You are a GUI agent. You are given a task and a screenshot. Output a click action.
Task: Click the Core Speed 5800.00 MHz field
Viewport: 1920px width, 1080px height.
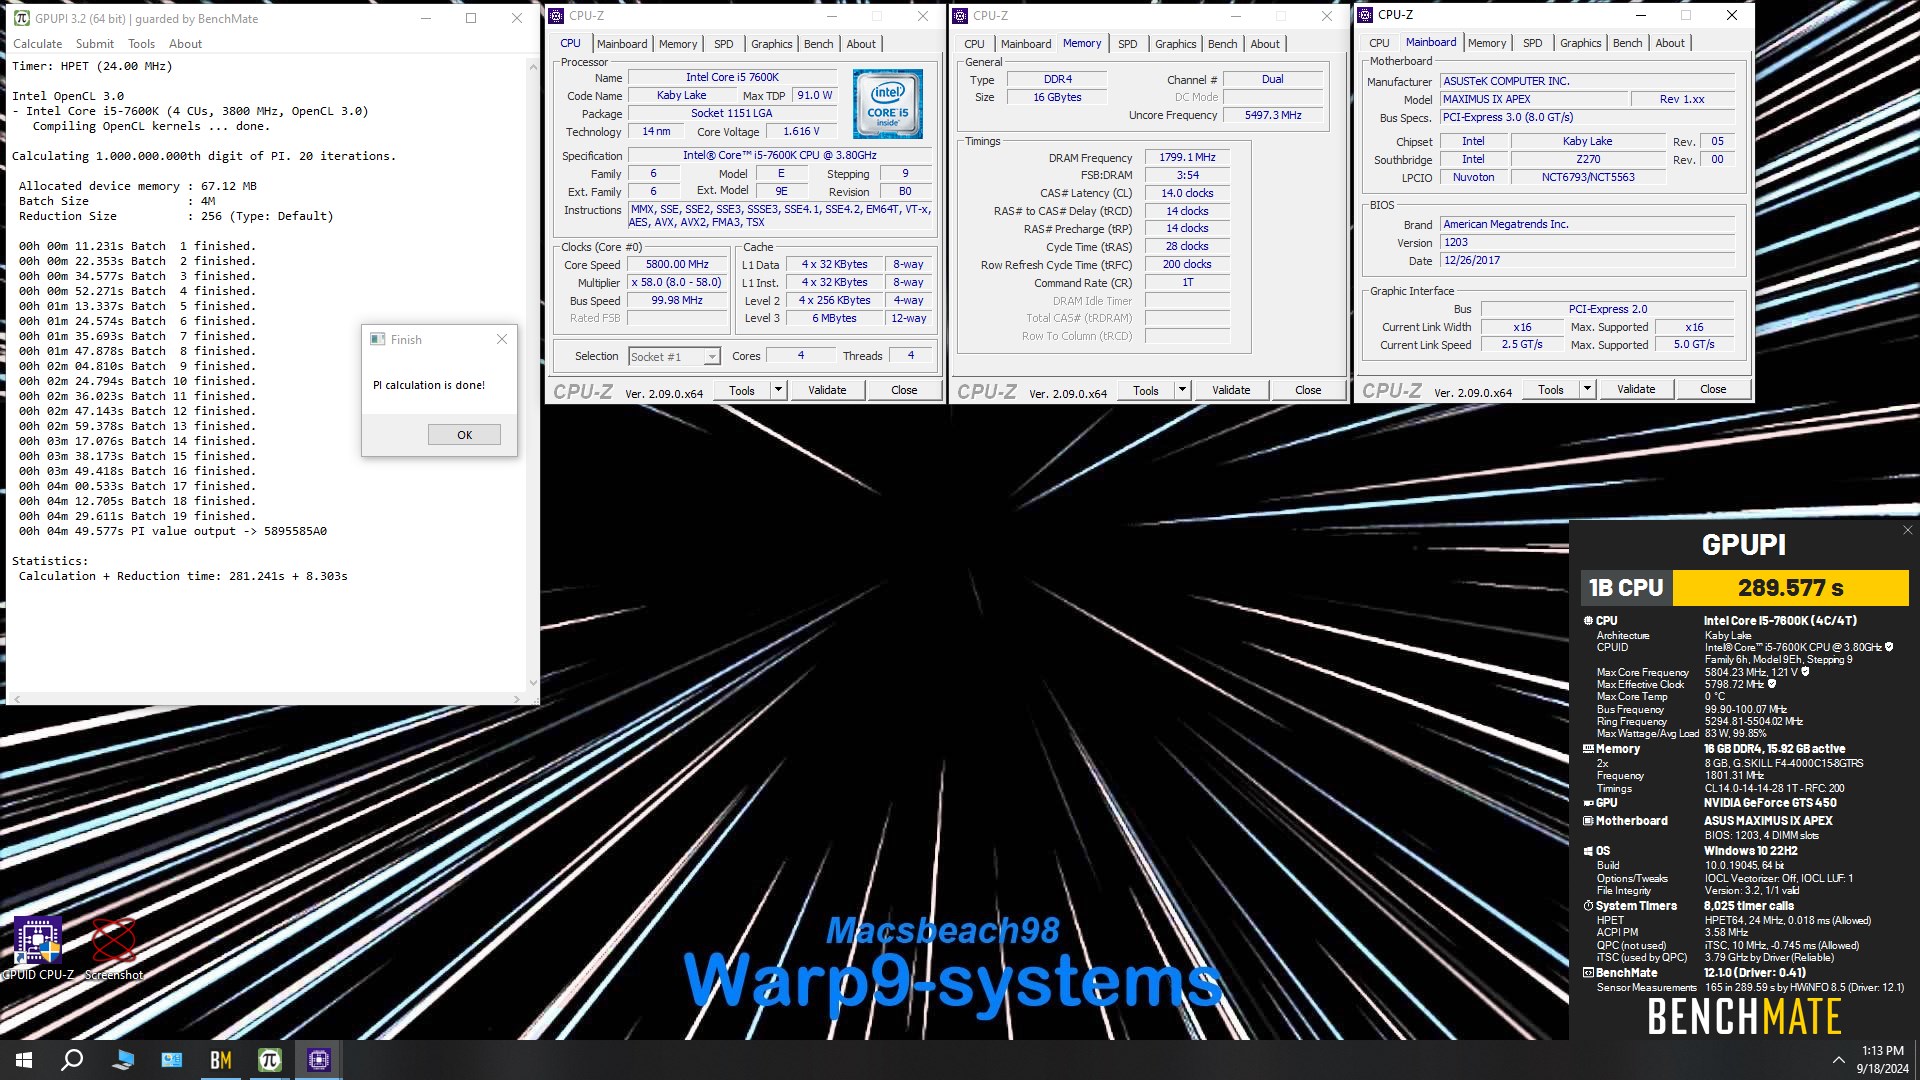[677, 265]
